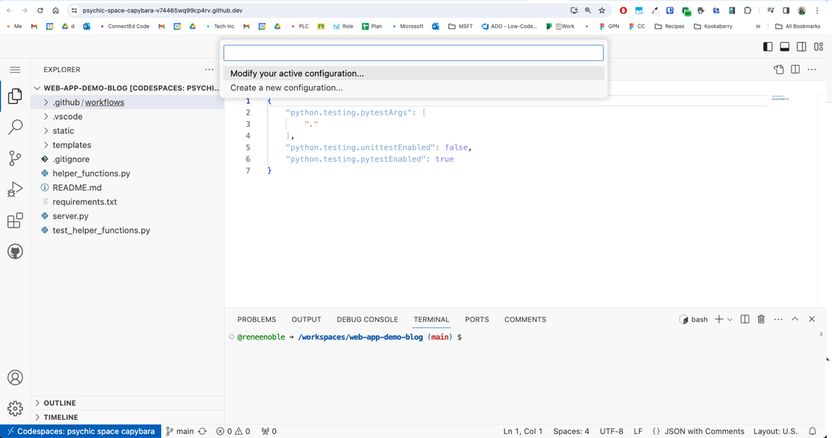The width and height of the screenshot is (832, 438).
Task: Expand the .vscode folder
Action: (x=127, y=117)
